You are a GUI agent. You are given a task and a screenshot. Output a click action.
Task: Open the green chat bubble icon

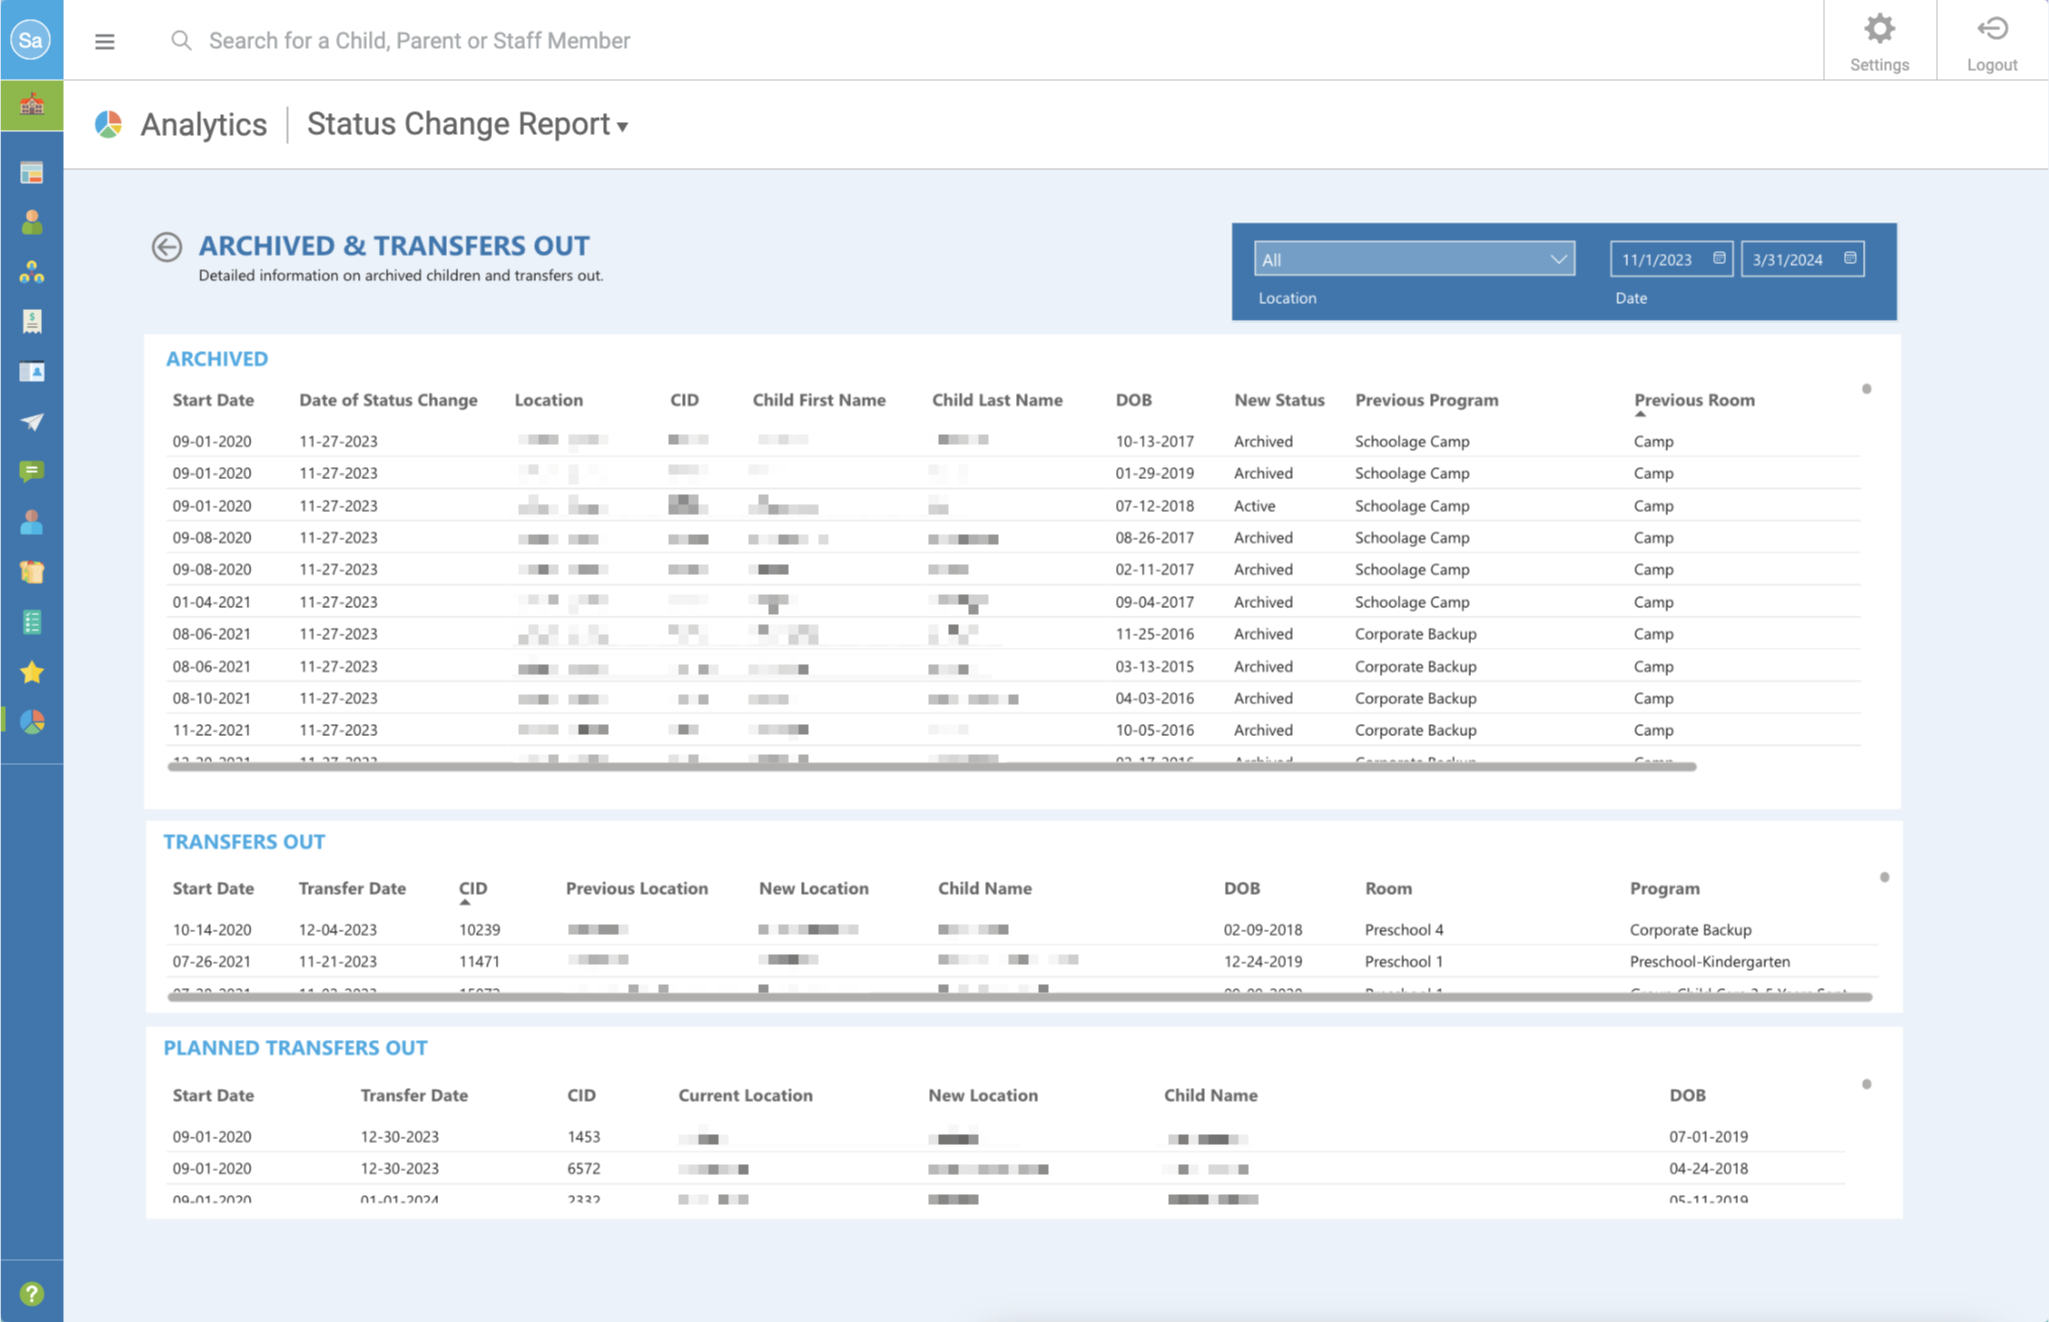(32, 472)
